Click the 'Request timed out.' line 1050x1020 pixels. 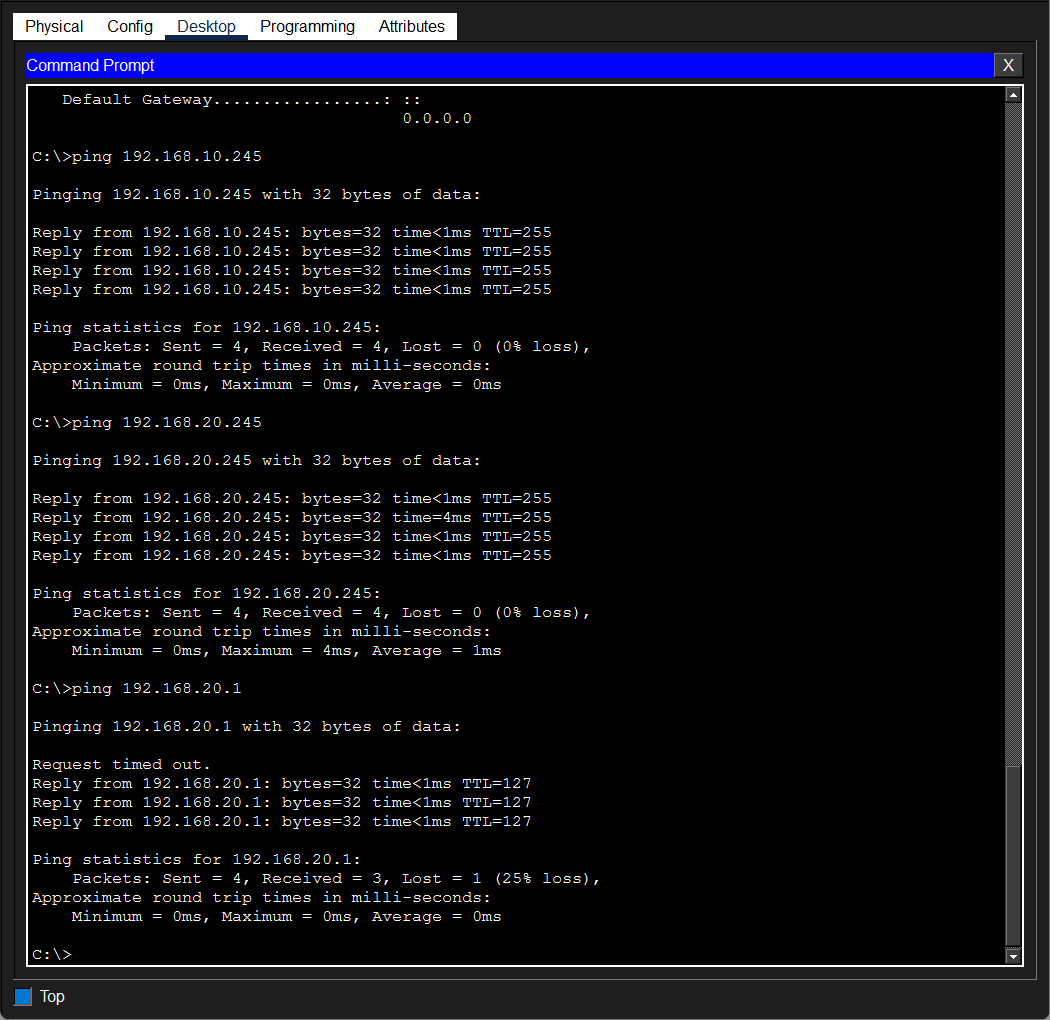point(121,764)
